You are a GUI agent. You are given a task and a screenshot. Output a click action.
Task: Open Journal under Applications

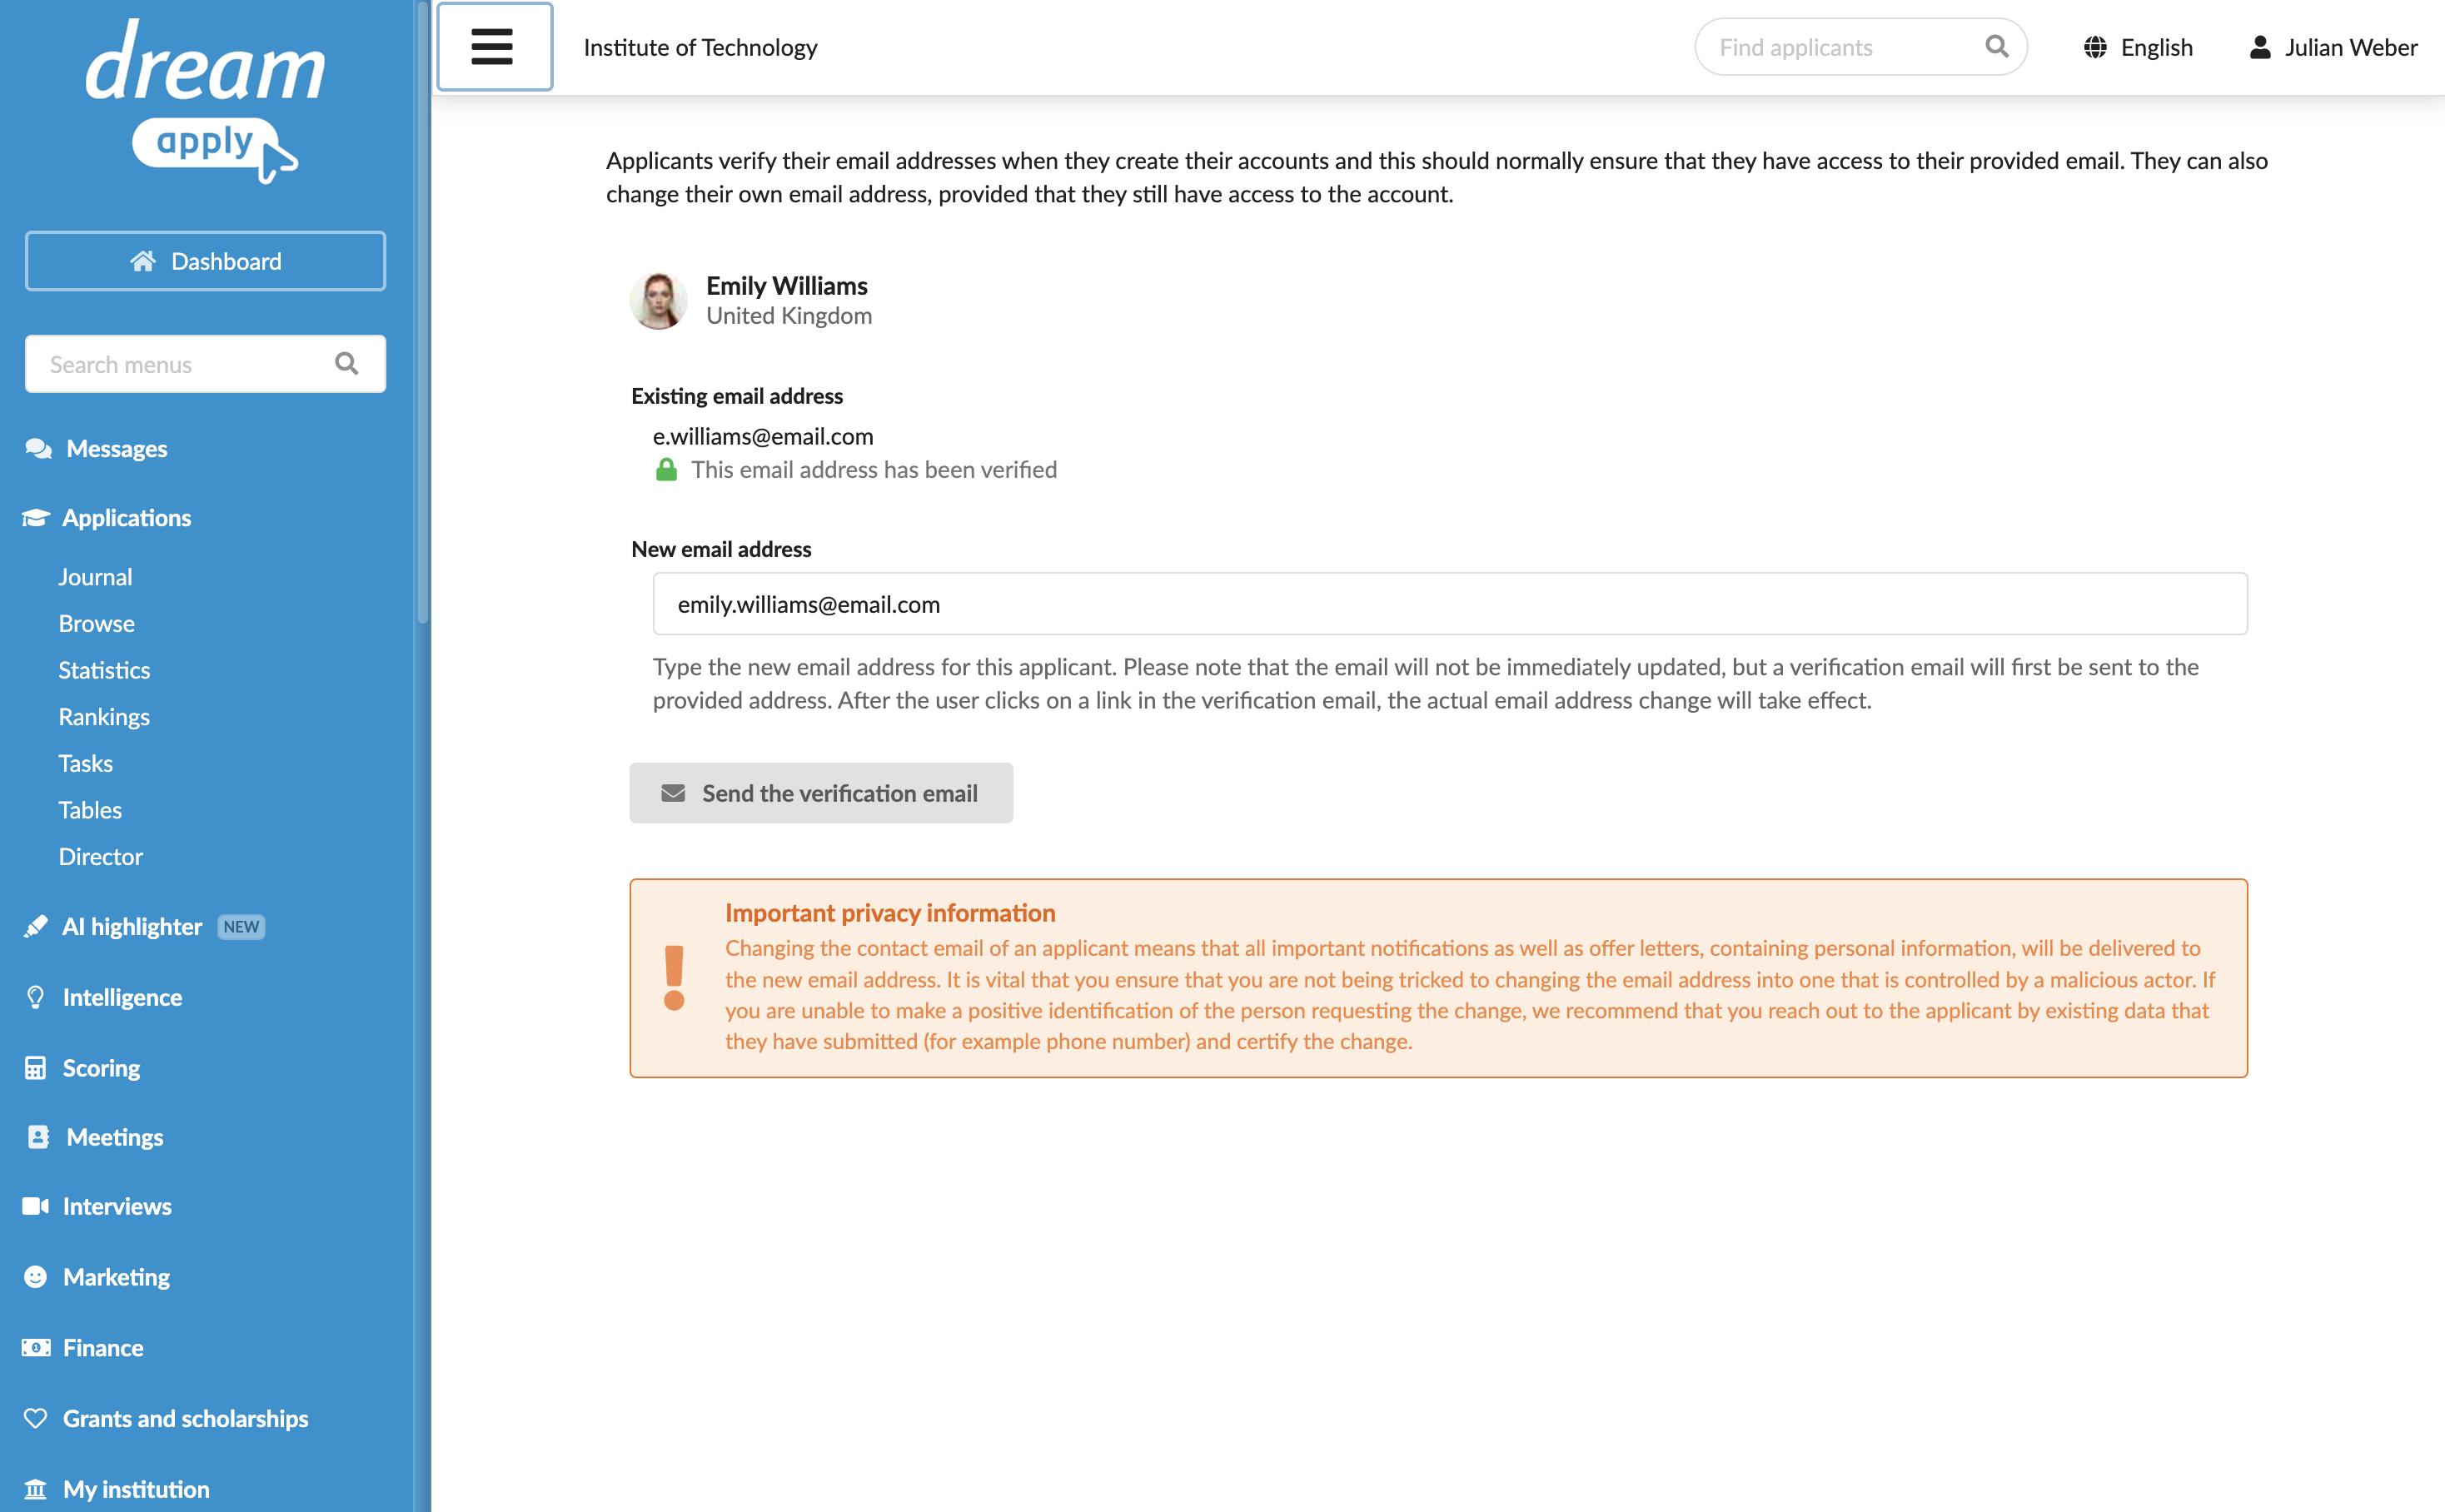point(95,577)
